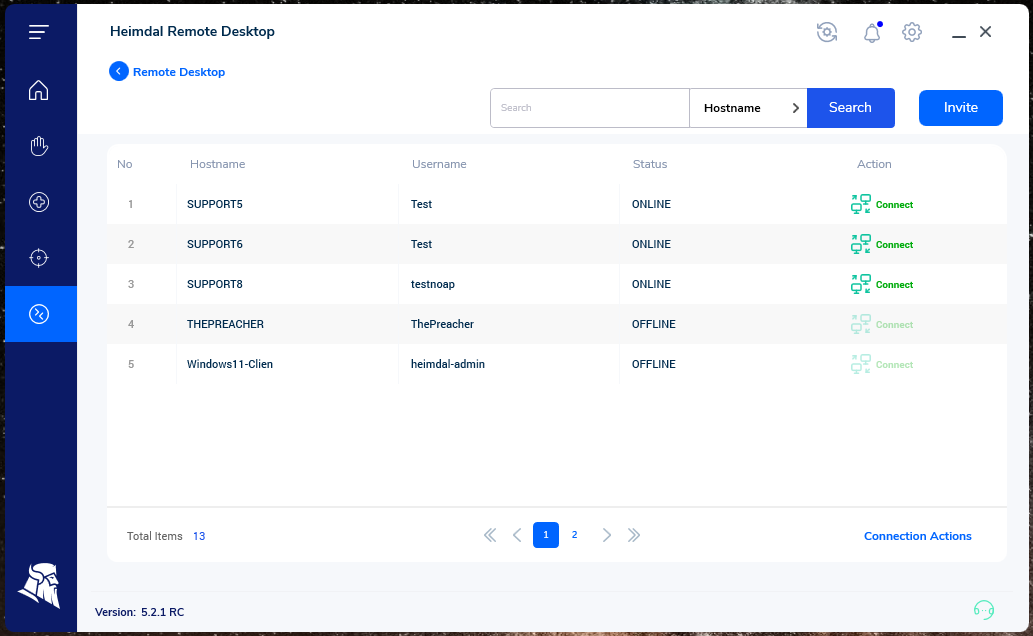Select hostname SUPPORT8 cell
Screen dimensions: 1033x636
click(x=215, y=284)
